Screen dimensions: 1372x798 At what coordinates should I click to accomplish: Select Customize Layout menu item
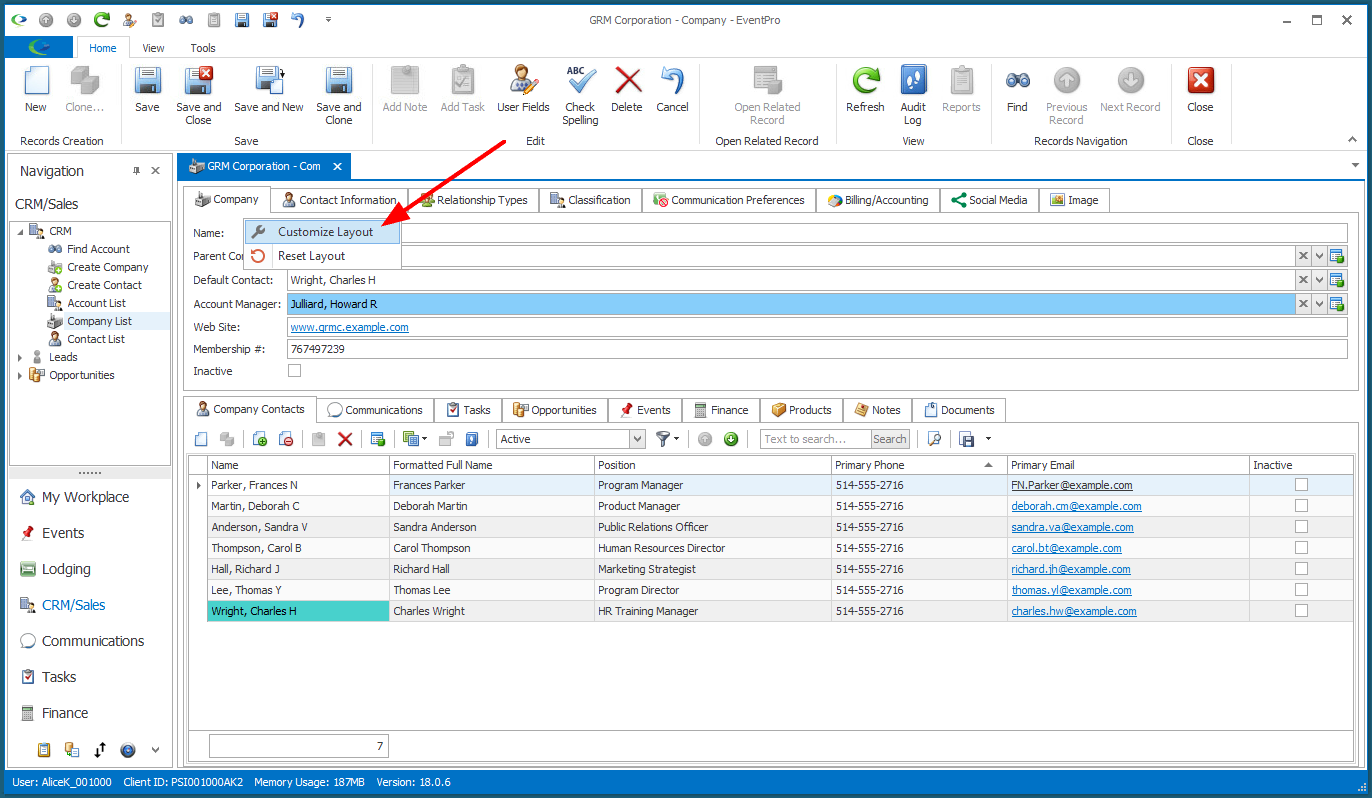tap(322, 232)
